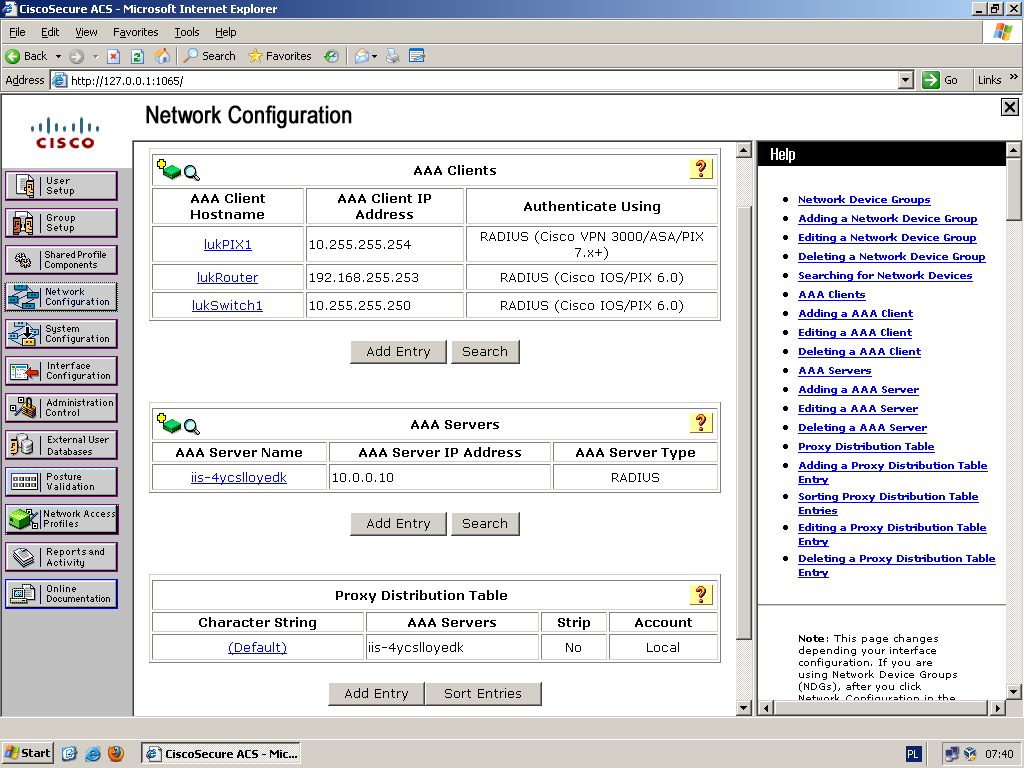Click Proxy Distribution Table help question mark
The width and height of the screenshot is (1024, 768).
[x=701, y=594]
